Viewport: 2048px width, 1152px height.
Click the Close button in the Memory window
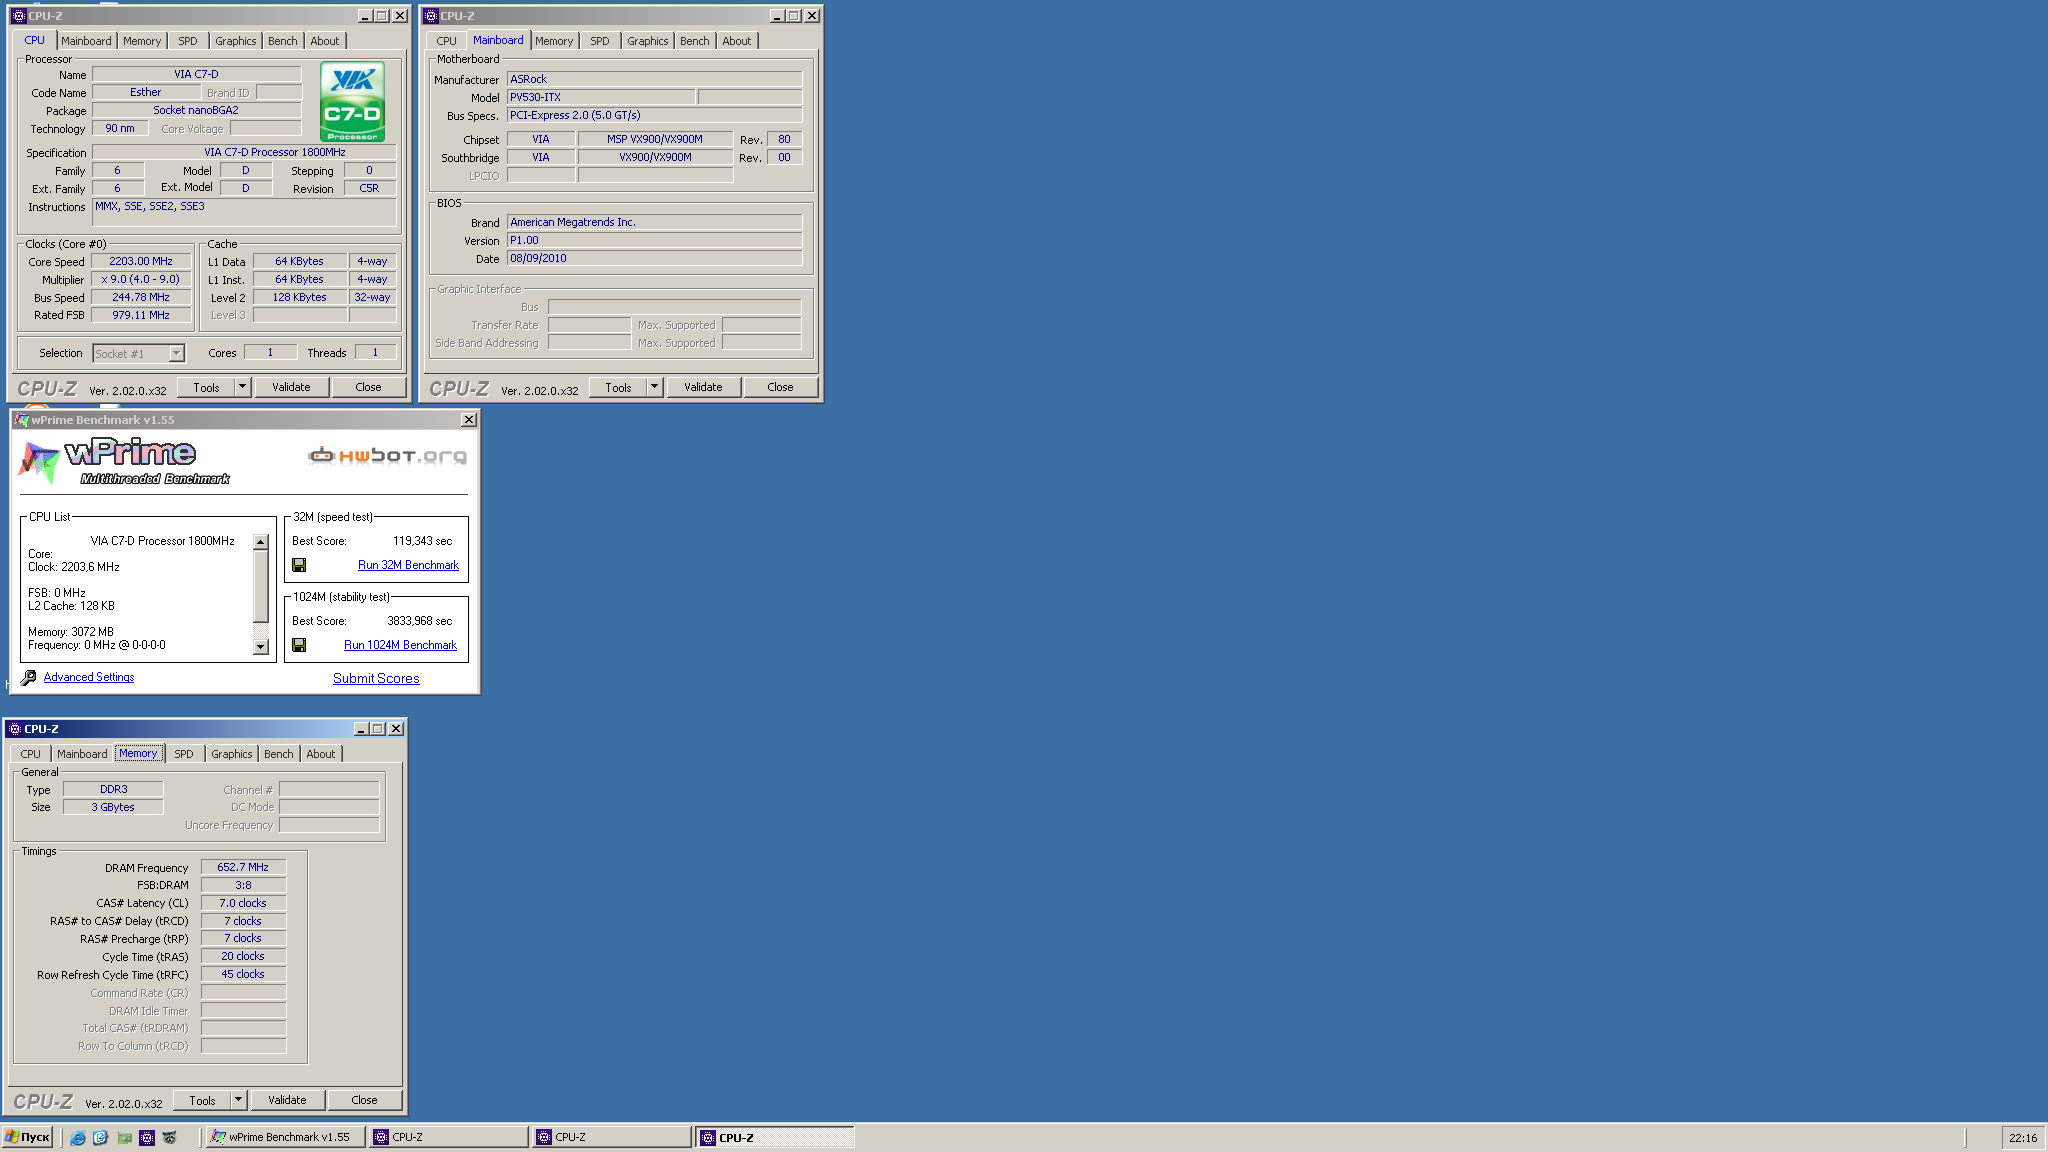364,1100
